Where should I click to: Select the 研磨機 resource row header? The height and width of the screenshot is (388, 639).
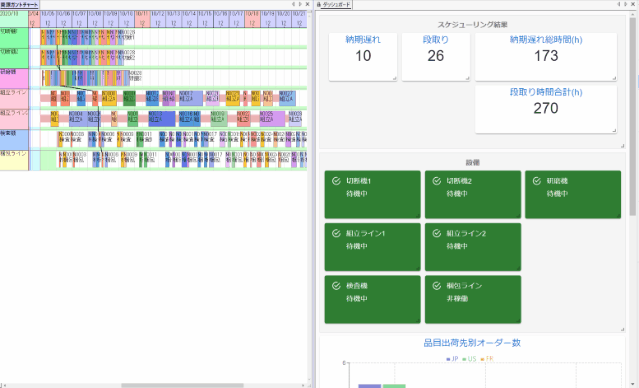tap(14, 79)
